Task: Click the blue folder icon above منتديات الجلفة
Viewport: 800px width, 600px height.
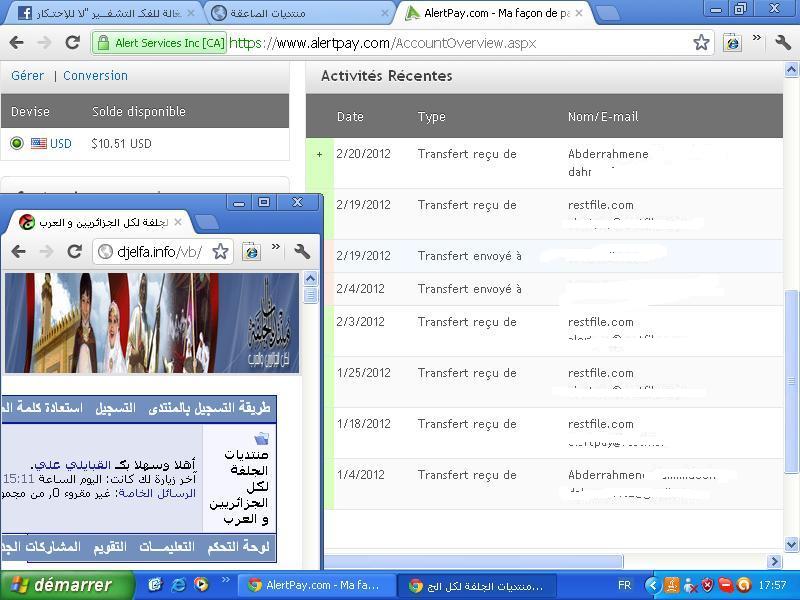Action: pyautogui.click(x=261, y=438)
